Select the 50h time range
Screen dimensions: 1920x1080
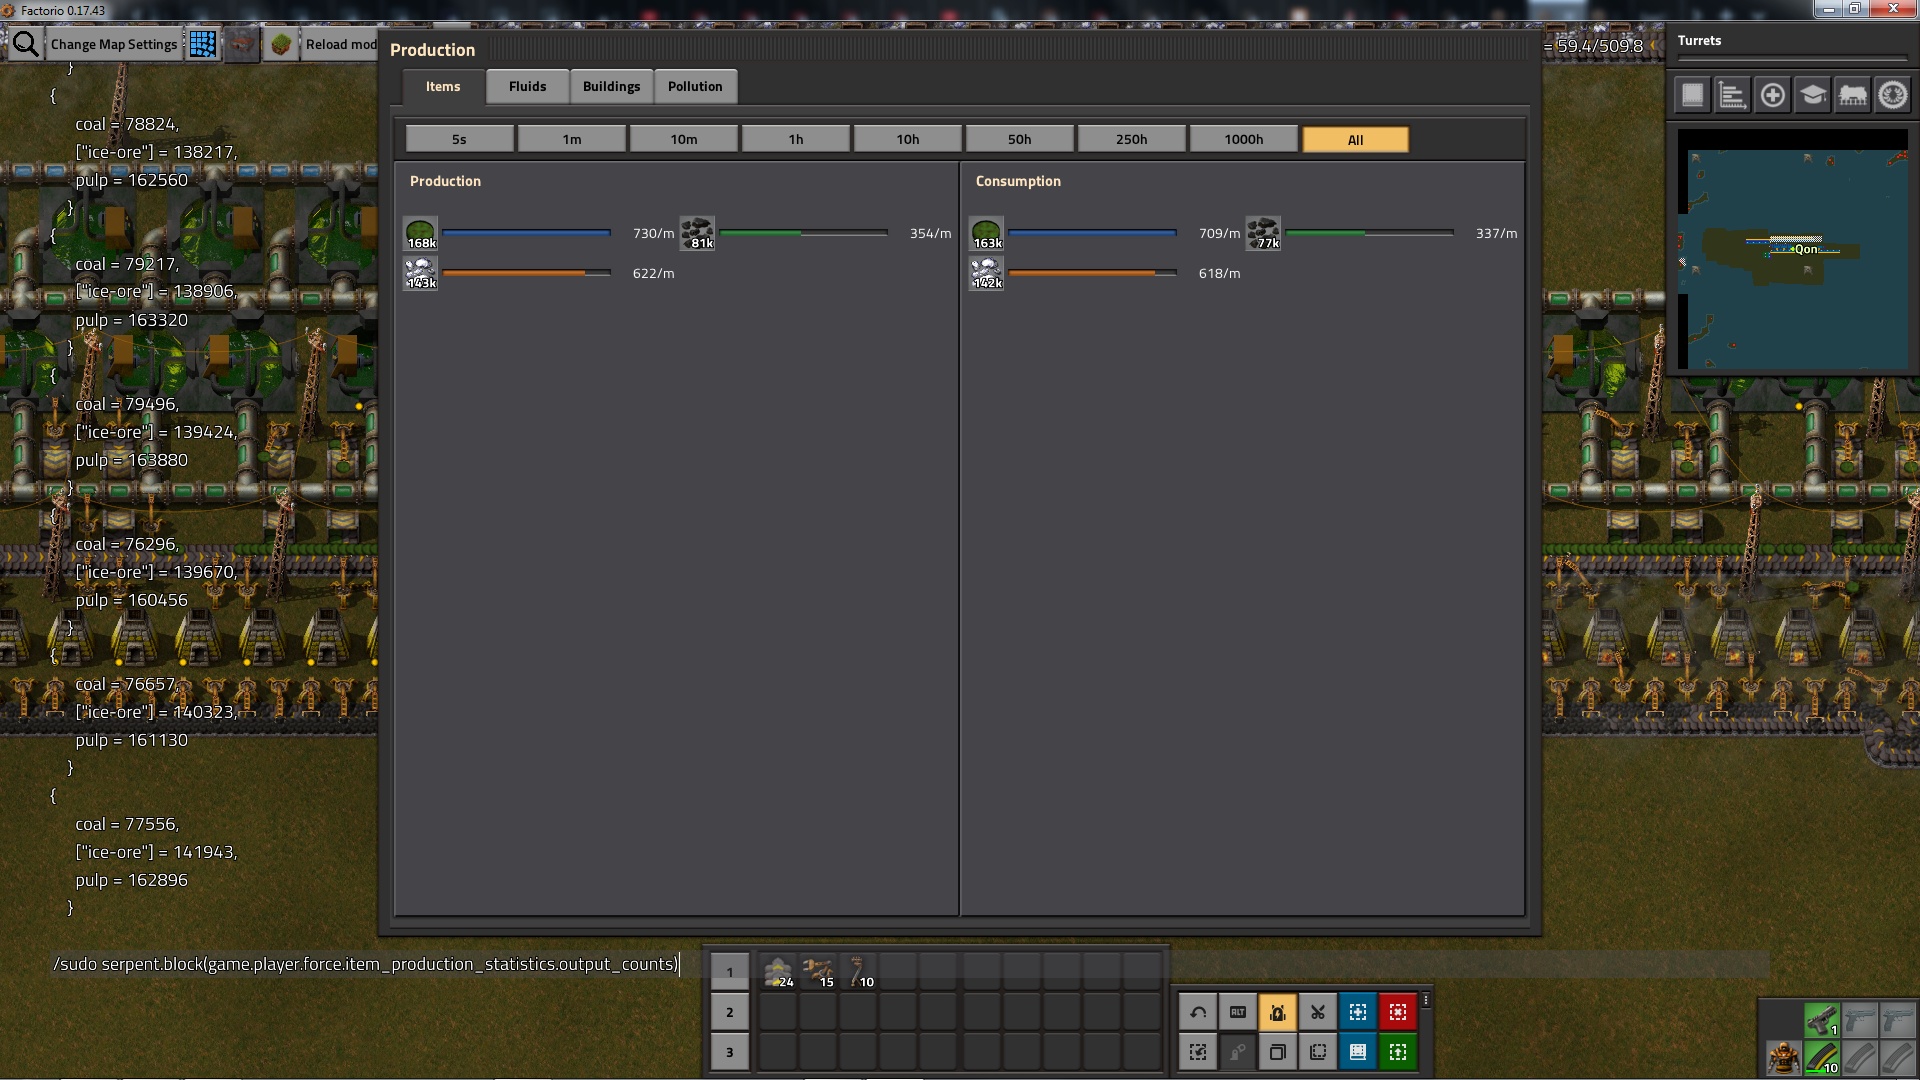(x=1020, y=139)
